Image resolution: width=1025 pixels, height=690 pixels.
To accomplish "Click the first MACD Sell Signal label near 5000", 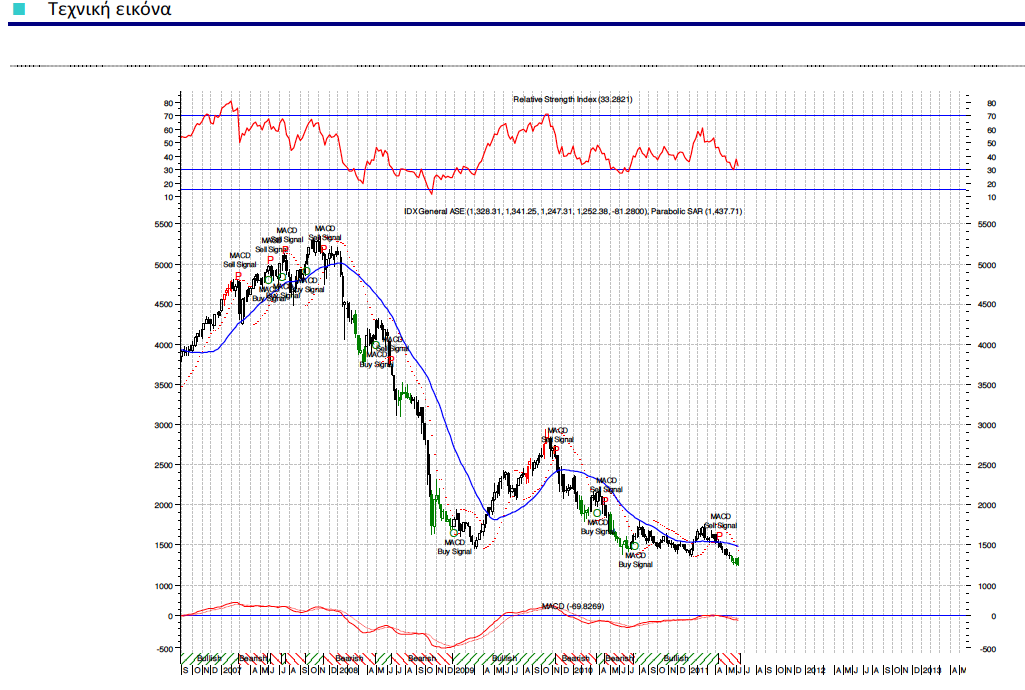I will [240, 260].
